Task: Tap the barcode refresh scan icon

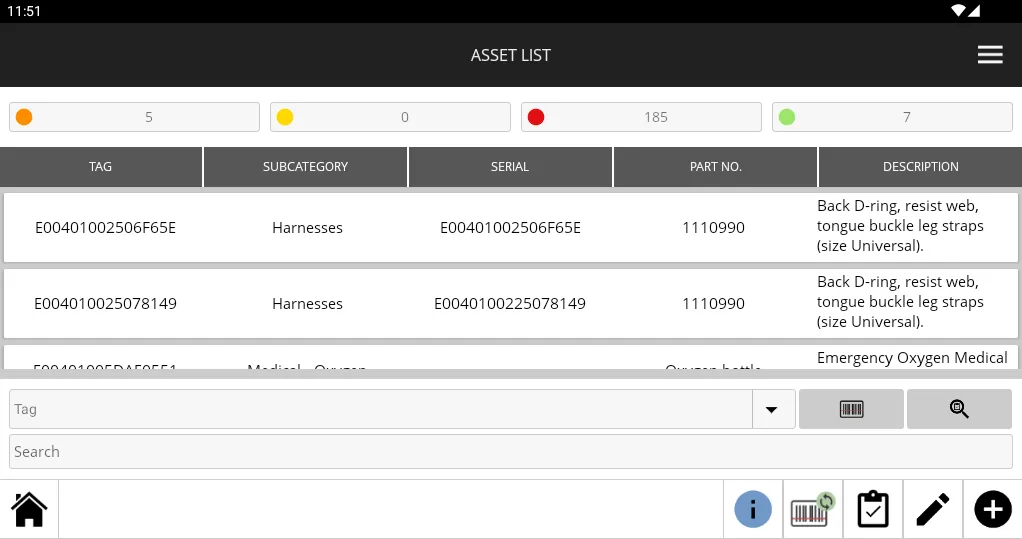Action: [x=812, y=510]
